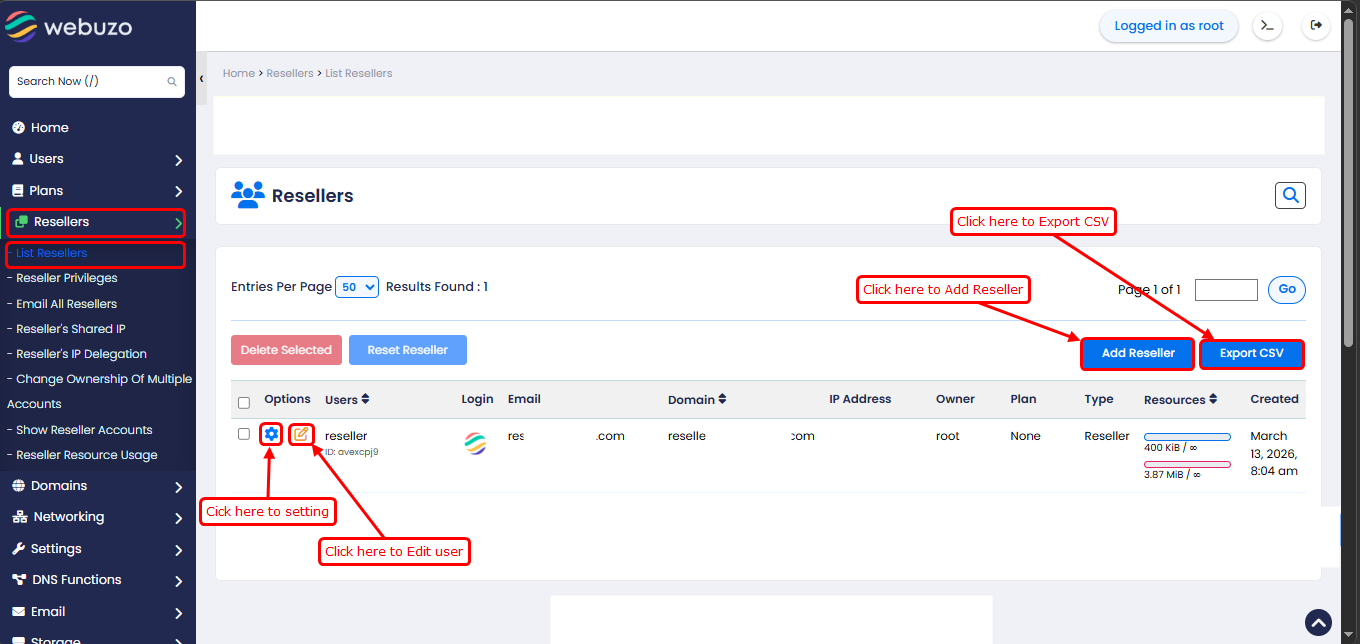Screen dimensions: 1360x644
Task: Open the reseller settings gear icon
Action: (x=271, y=434)
